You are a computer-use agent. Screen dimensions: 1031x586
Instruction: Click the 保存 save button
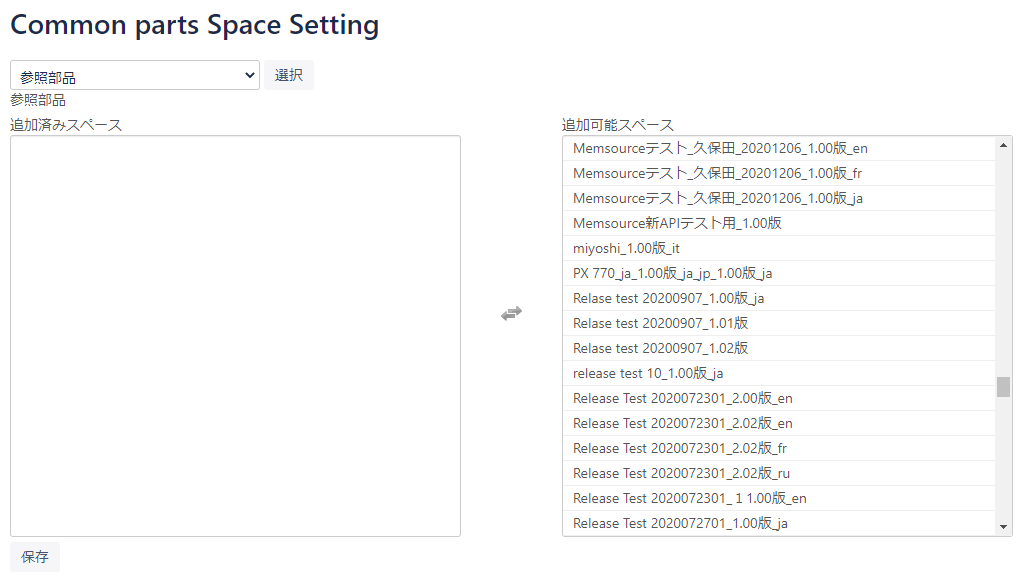(x=35, y=557)
